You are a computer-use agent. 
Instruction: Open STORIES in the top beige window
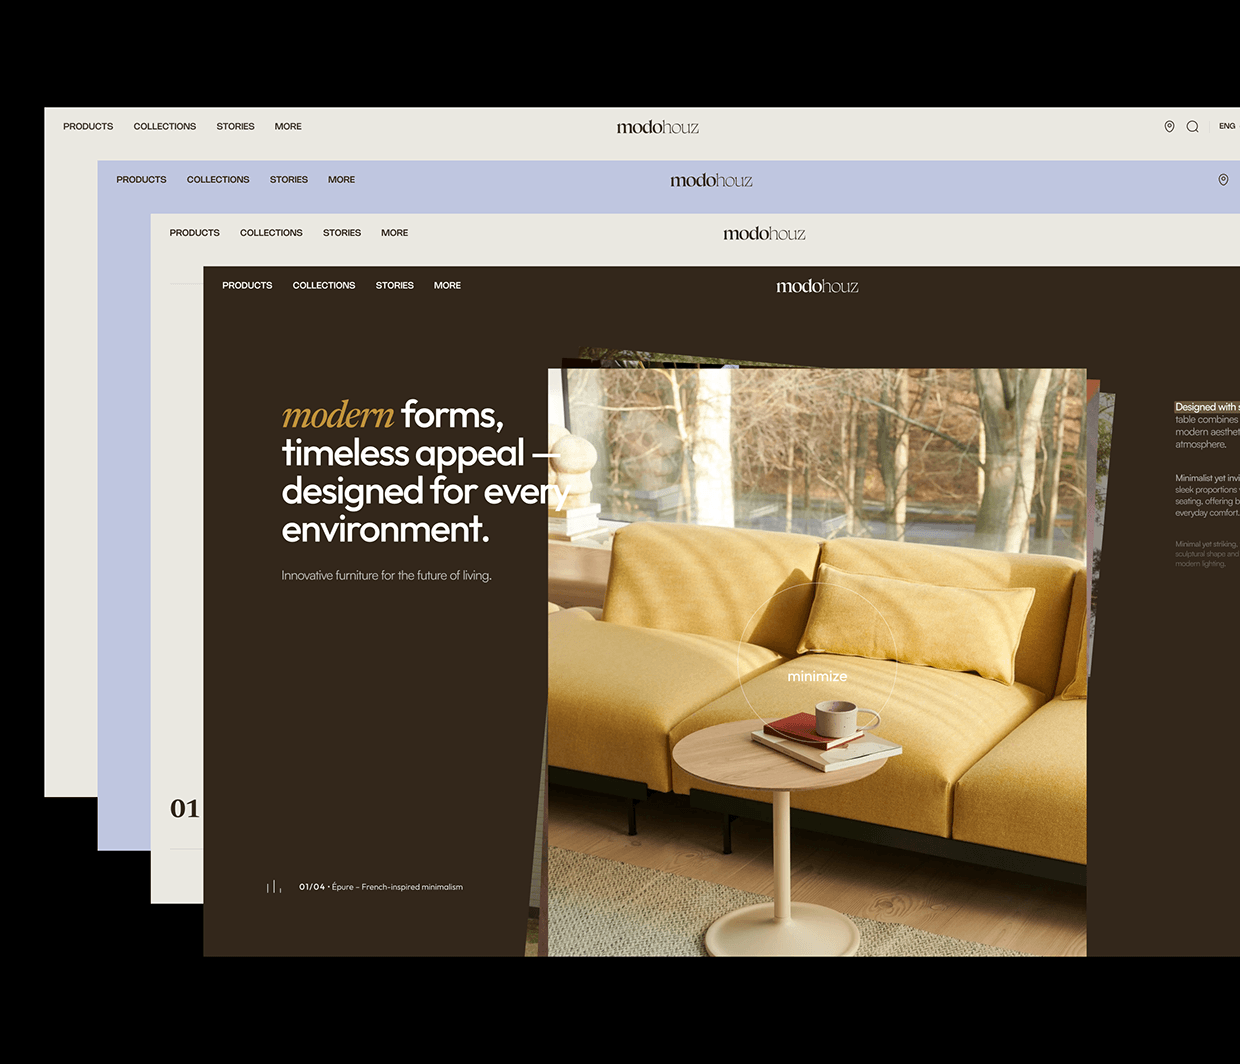[x=236, y=126]
